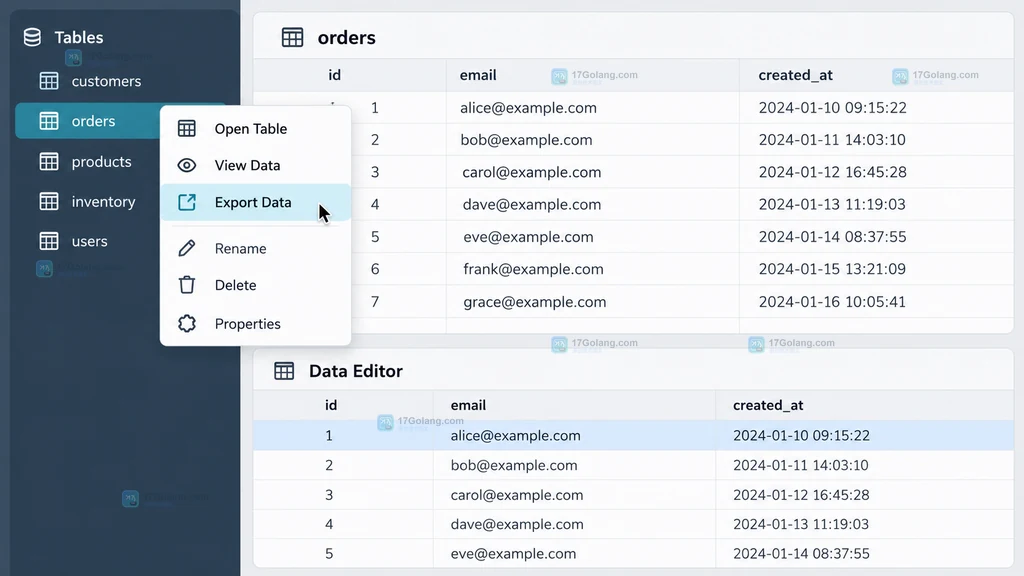Viewport: 1024px width, 576px height.
Task: Click timestamp 2024-01-16 10:05:41
Action: [832, 302]
